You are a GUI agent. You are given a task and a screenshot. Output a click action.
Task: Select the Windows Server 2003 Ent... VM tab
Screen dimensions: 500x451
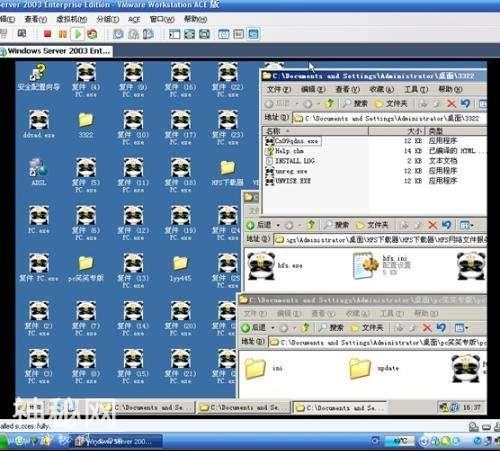pyautogui.click(x=56, y=51)
